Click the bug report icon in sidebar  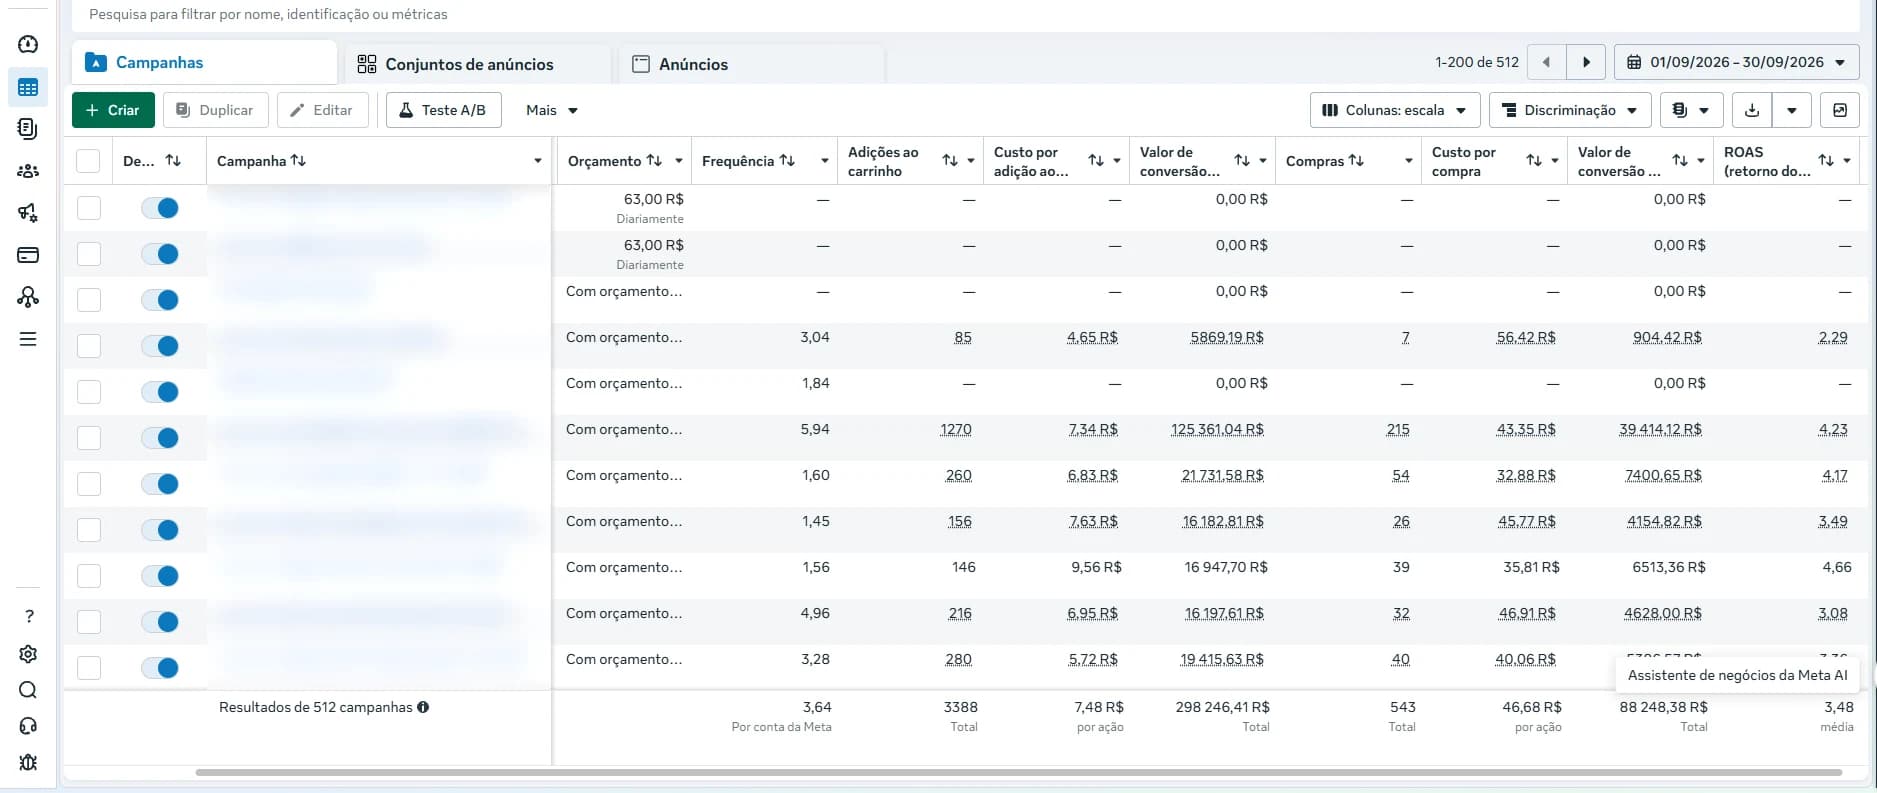pyautogui.click(x=28, y=762)
